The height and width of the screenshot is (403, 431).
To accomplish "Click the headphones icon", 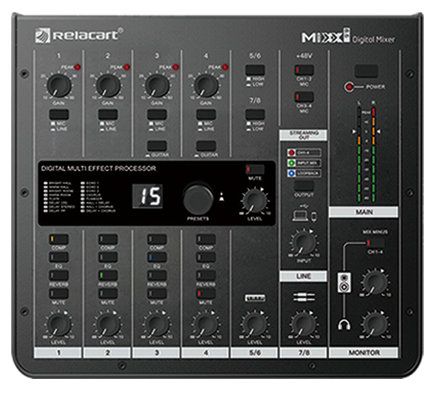I will pyautogui.click(x=344, y=324).
